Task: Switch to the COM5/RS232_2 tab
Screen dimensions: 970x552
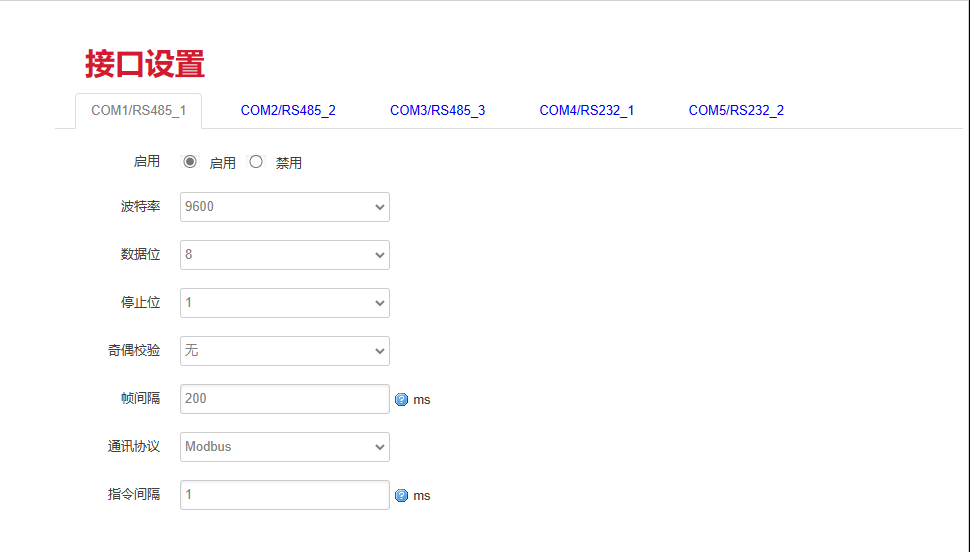Action: (736, 111)
